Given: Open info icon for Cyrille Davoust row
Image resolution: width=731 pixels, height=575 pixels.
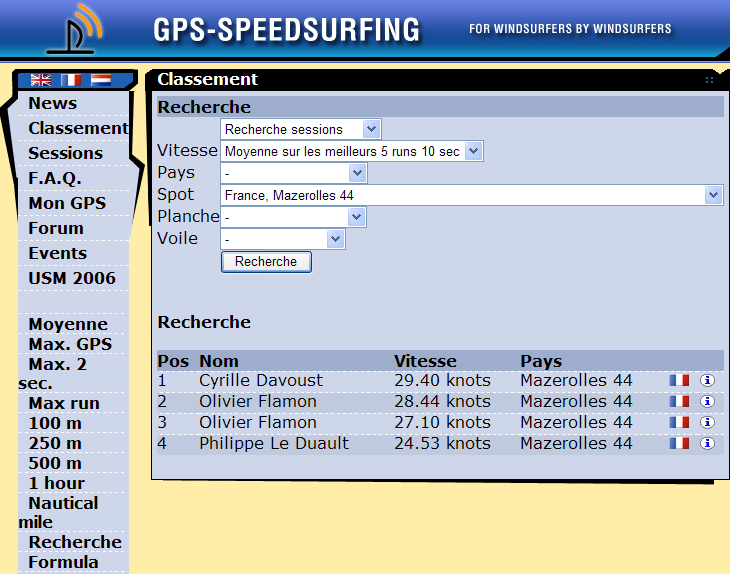Looking at the screenshot, I should tap(707, 381).
